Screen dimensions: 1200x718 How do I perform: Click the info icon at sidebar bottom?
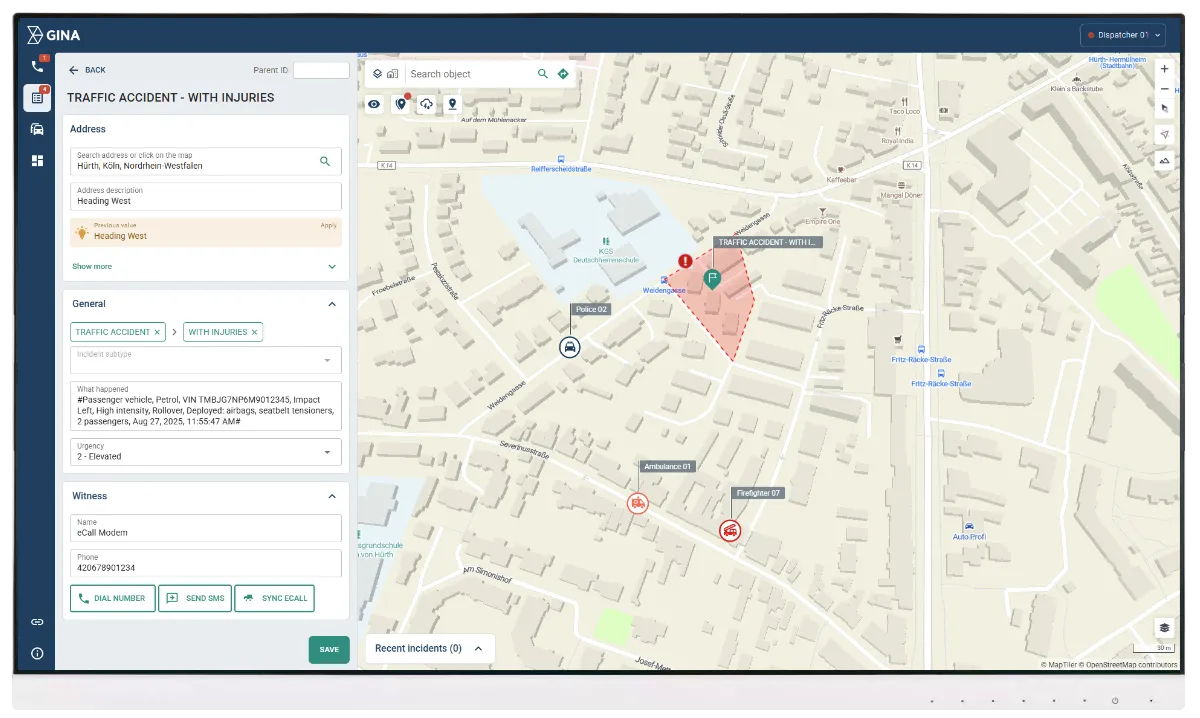click(37, 653)
